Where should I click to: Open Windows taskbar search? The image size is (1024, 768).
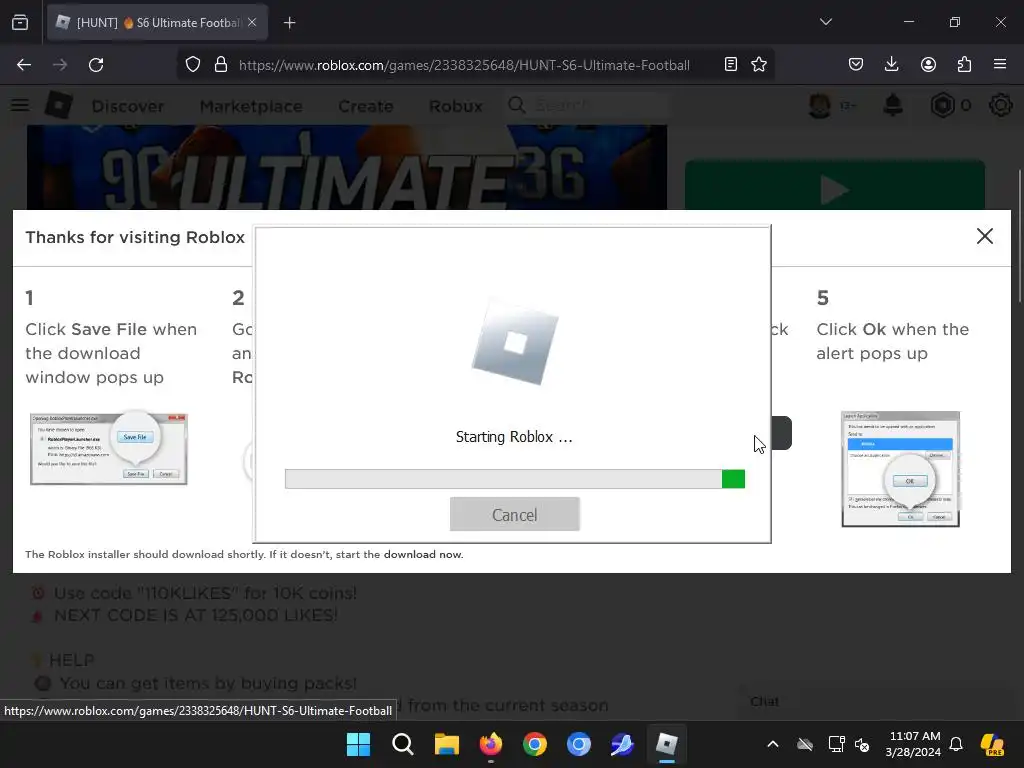[403, 744]
